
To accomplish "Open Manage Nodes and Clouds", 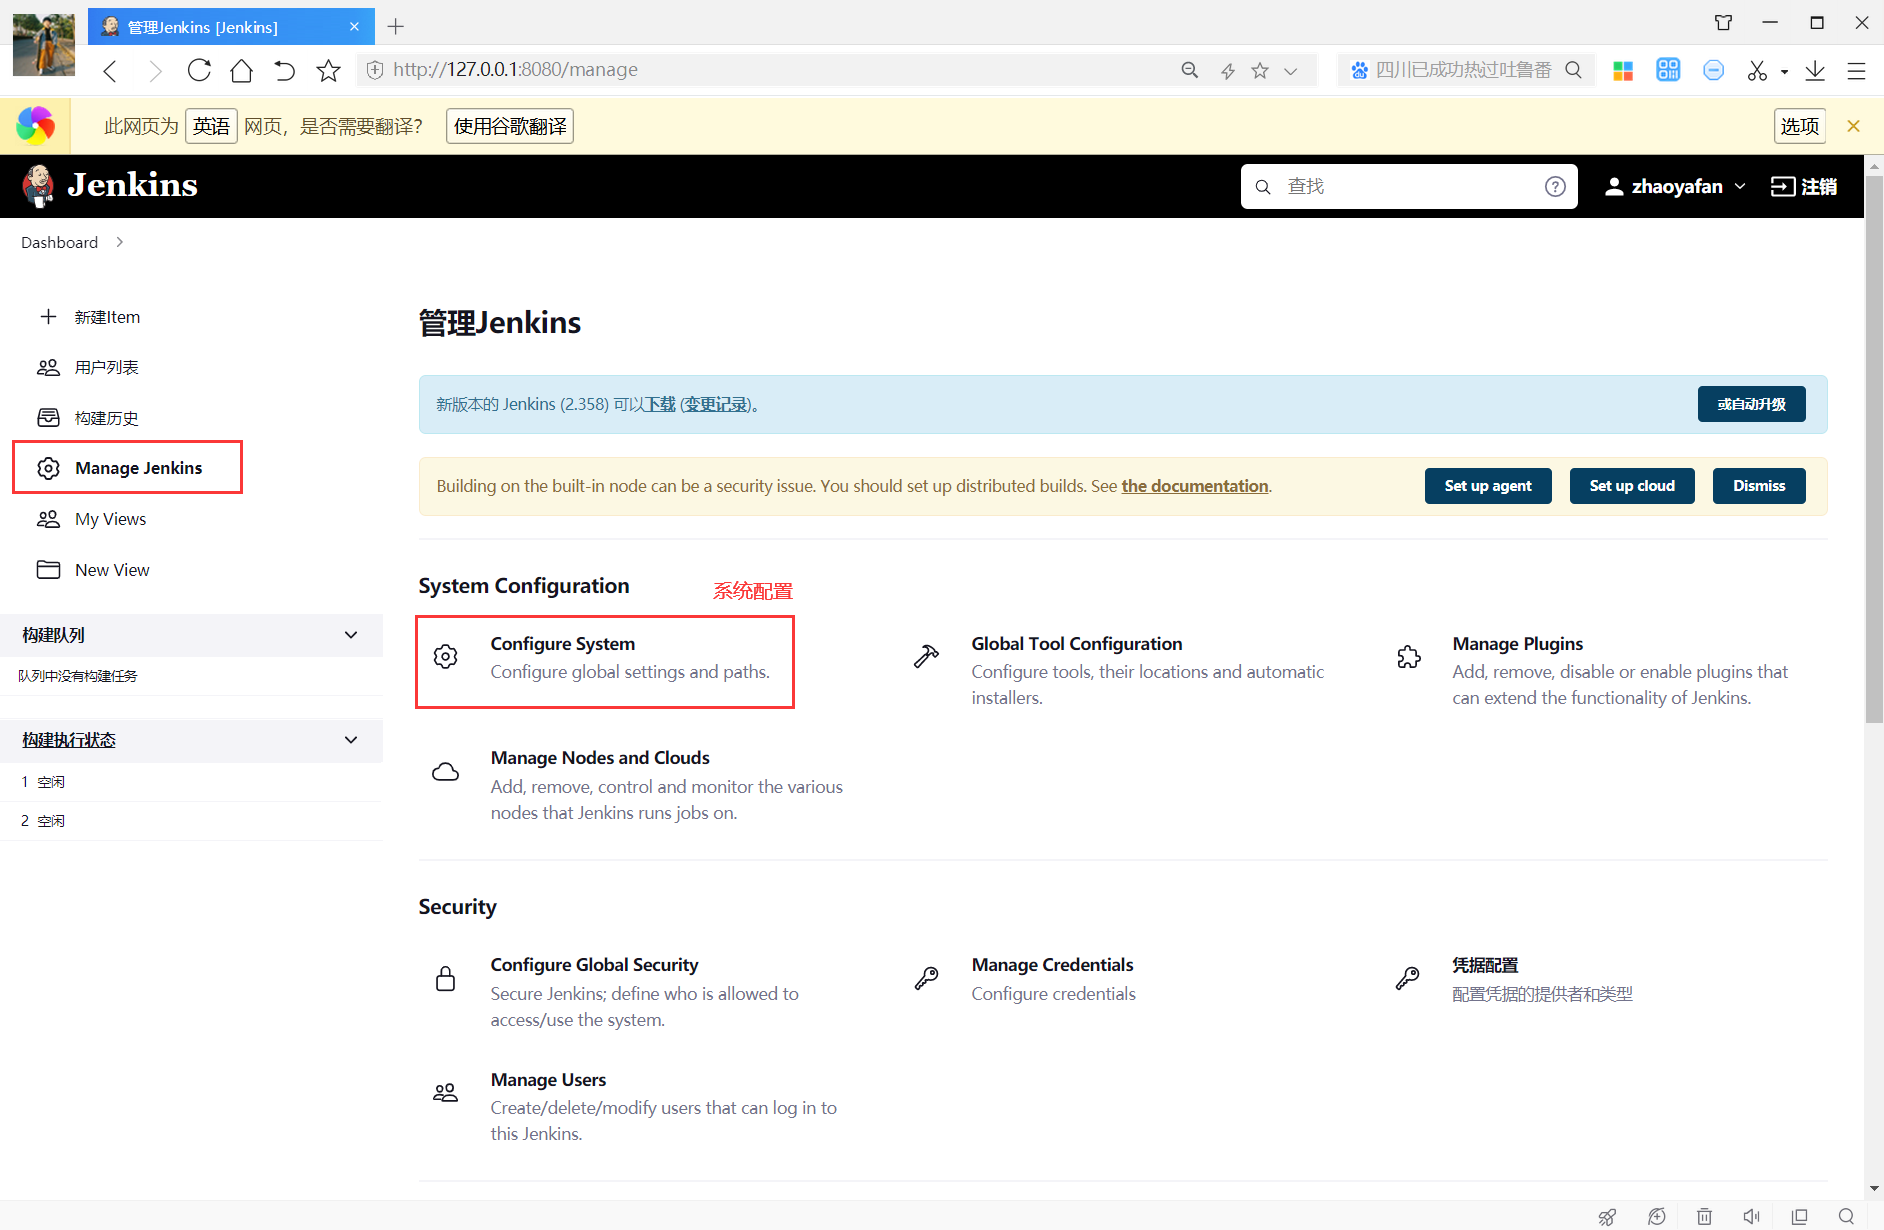I will tap(600, 758).
